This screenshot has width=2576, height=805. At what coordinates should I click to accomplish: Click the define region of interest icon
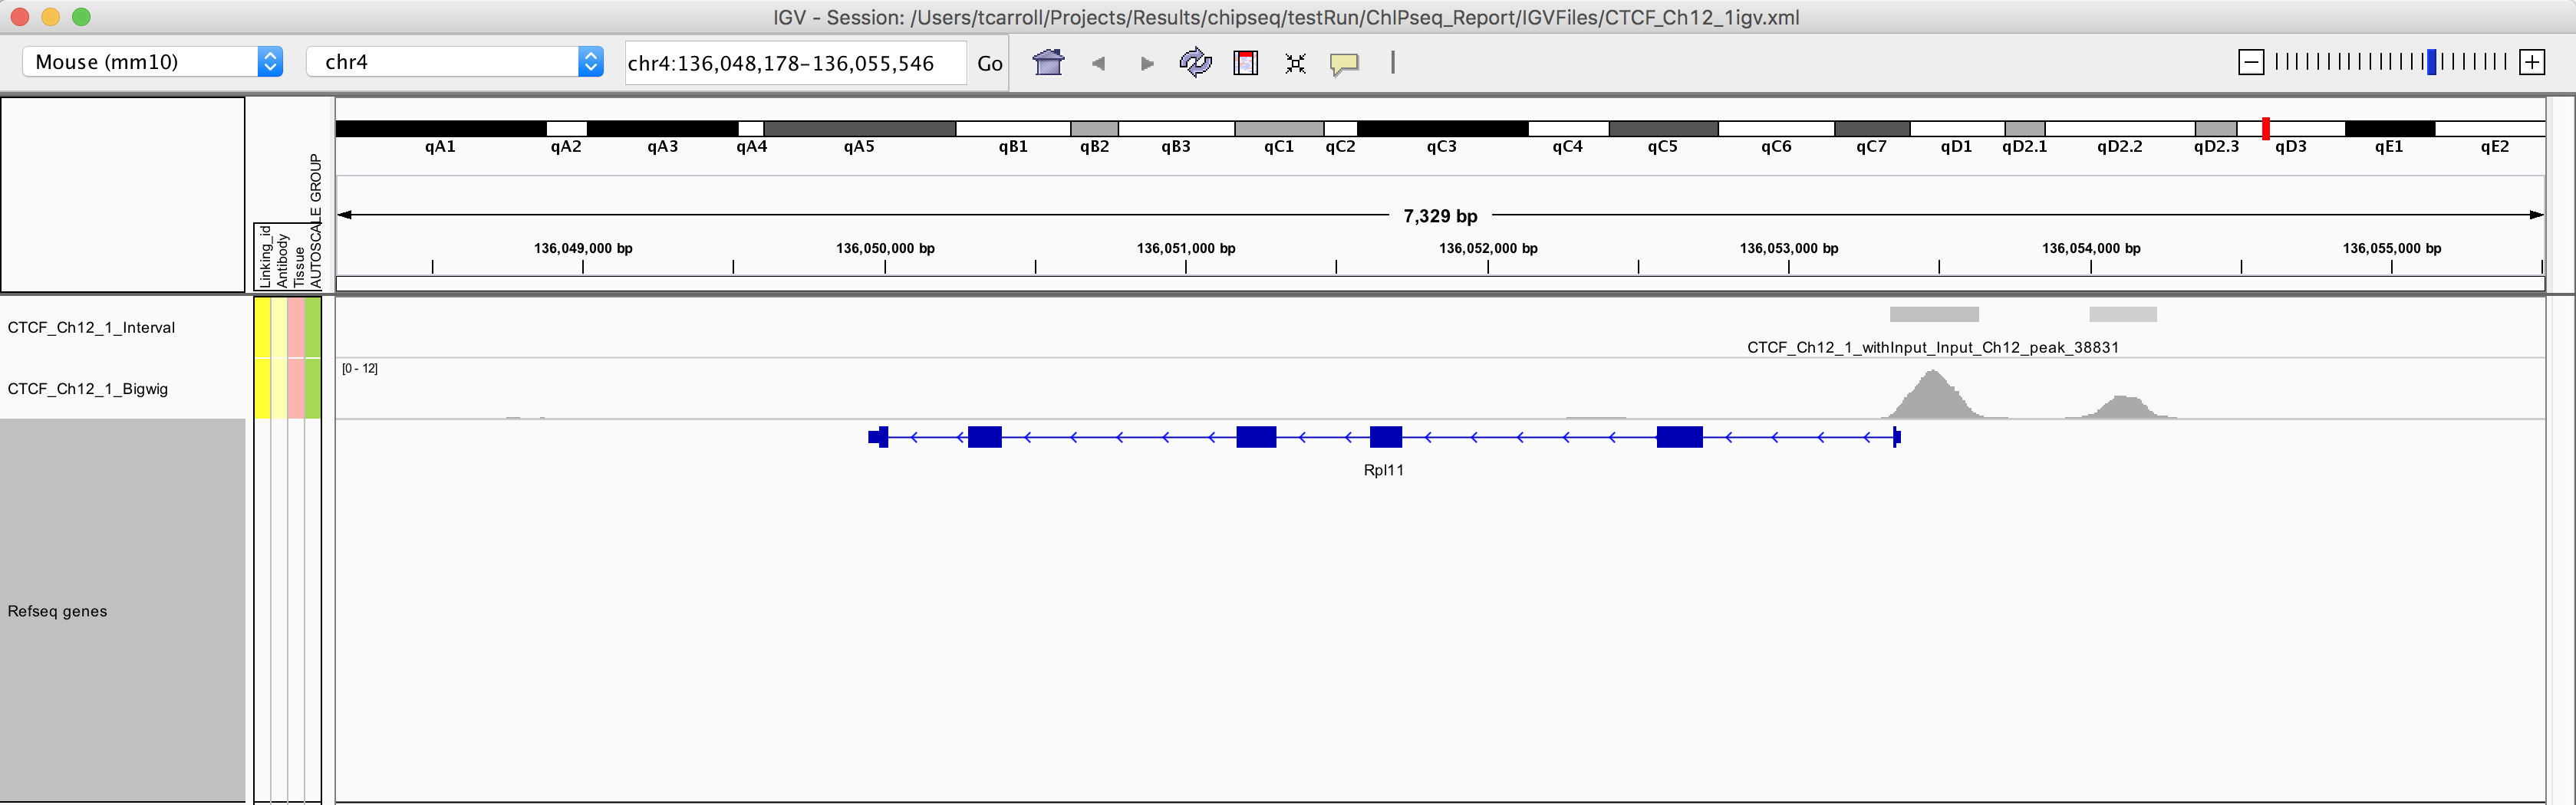(x=1245, y=63)
